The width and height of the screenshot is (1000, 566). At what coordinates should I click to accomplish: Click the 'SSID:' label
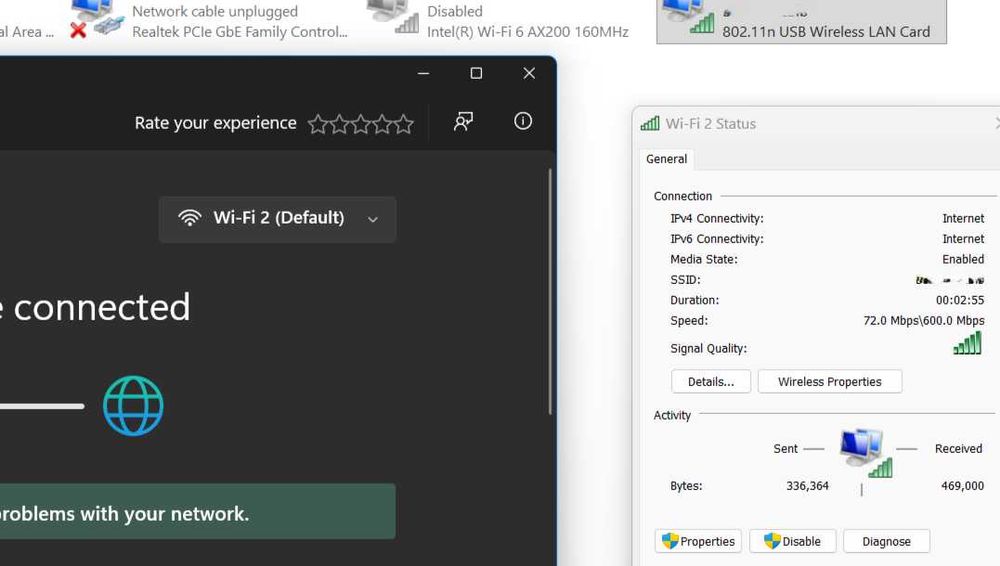click(685, 279)
